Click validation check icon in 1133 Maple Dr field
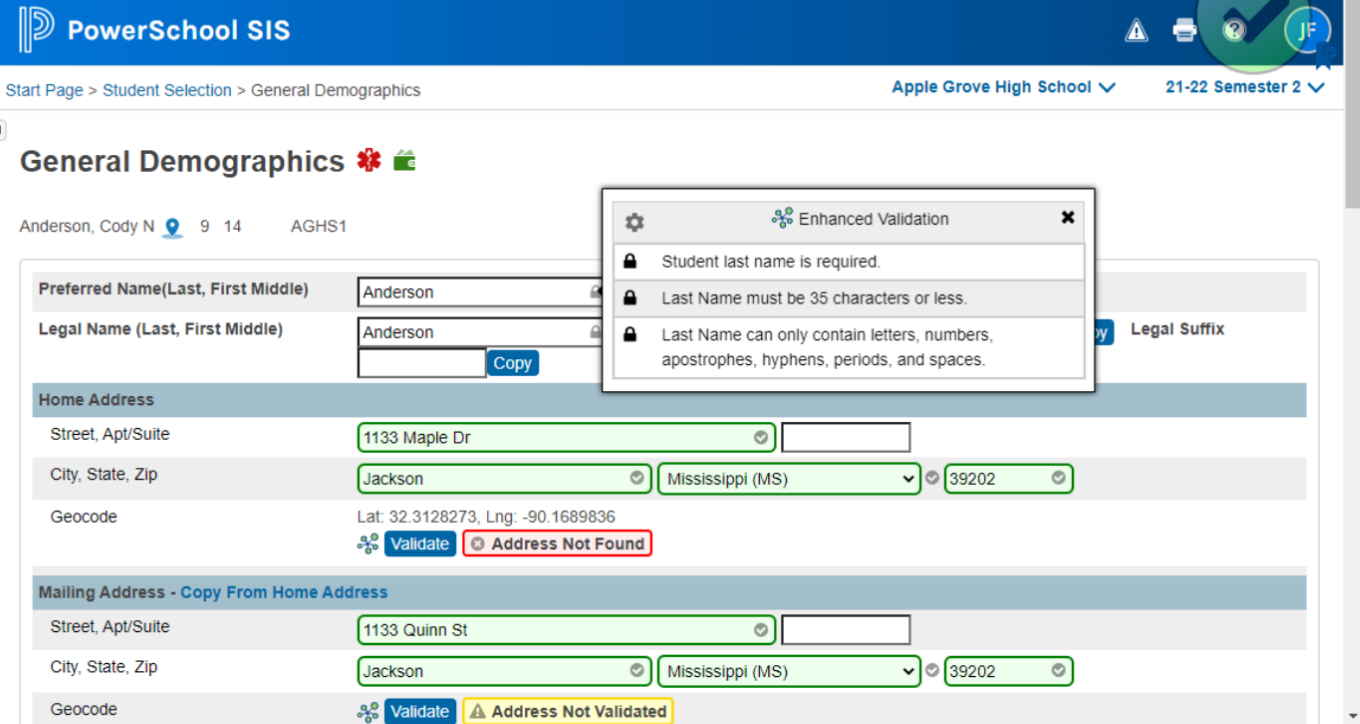Screen dimensions: 1360x724 tap(761, 438)
